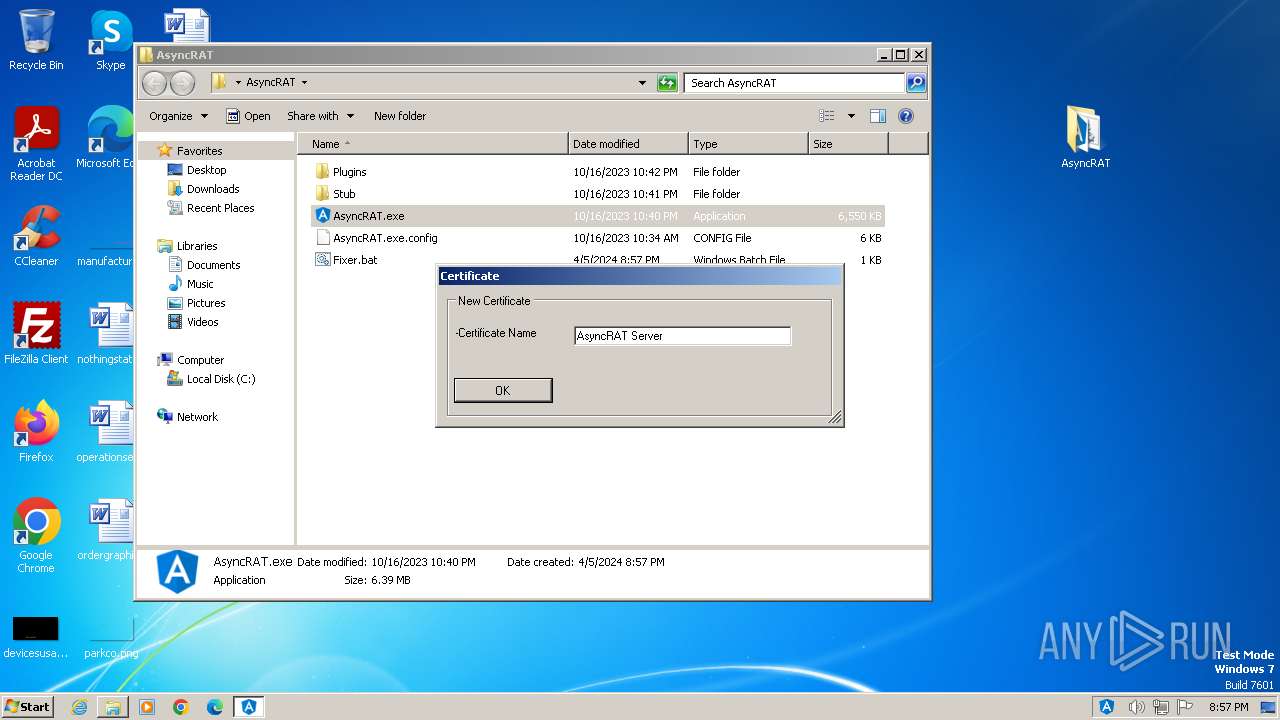The width and height of the screenshot is (1280, 720).
Task: Open the Recycle Bin desktop icon
Action: 36,40
